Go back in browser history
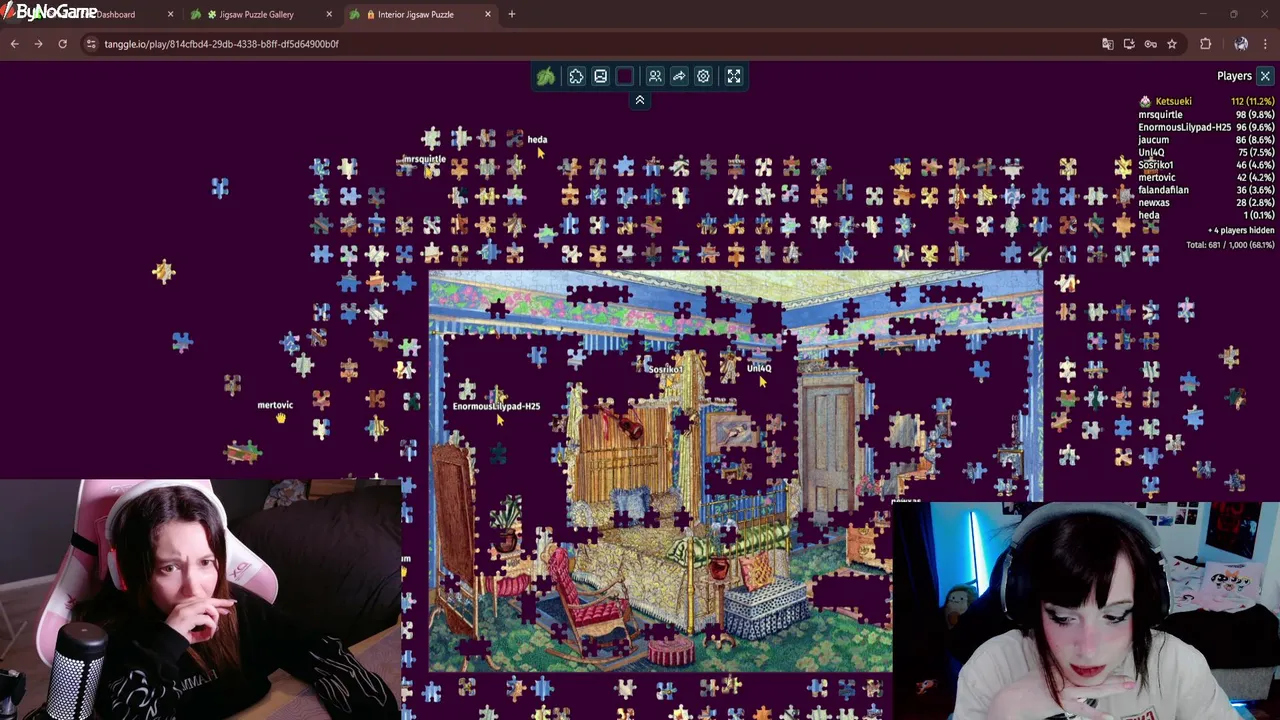Screen dimensions: 1280x720 [x=14, y=44]
